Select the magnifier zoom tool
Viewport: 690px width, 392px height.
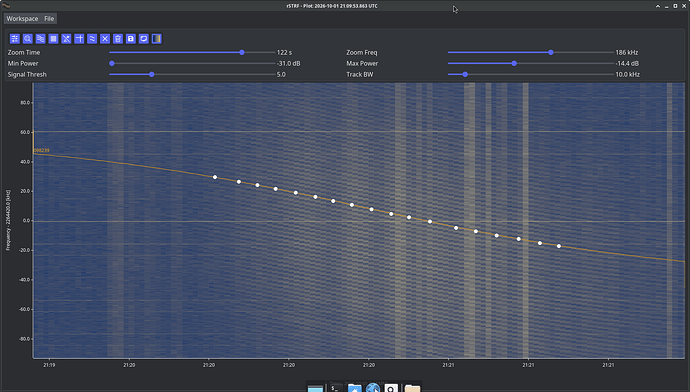28,39
